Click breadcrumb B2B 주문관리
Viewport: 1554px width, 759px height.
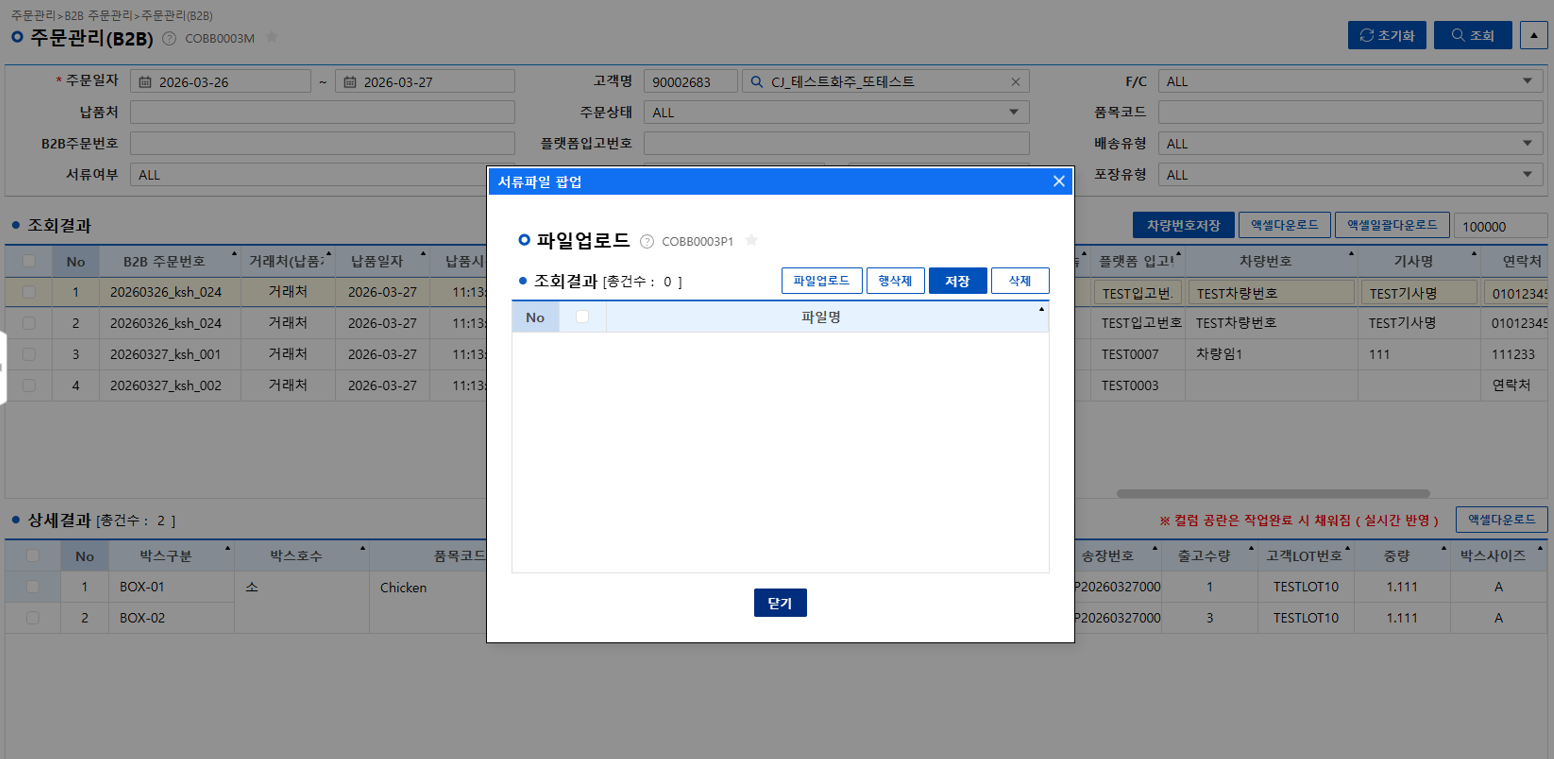[100, 17]
